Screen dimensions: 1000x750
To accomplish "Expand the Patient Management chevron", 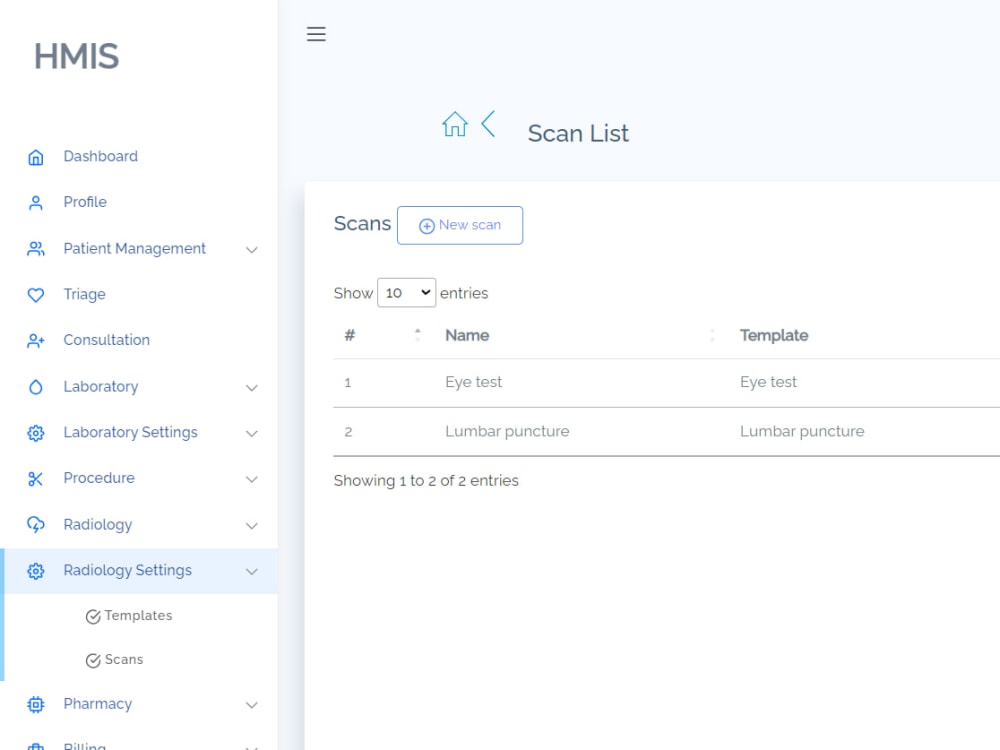I will pyautogui.click(x=252, y=250).
